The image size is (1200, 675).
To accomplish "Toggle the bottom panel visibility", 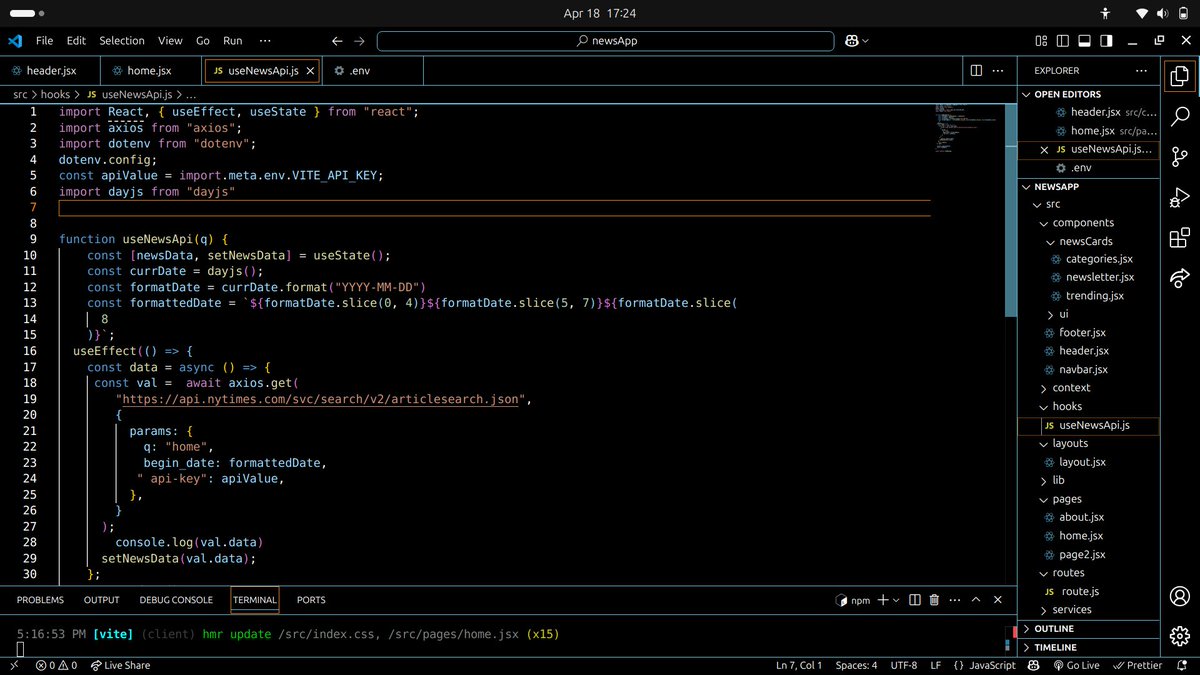I will coord(1085,41).
